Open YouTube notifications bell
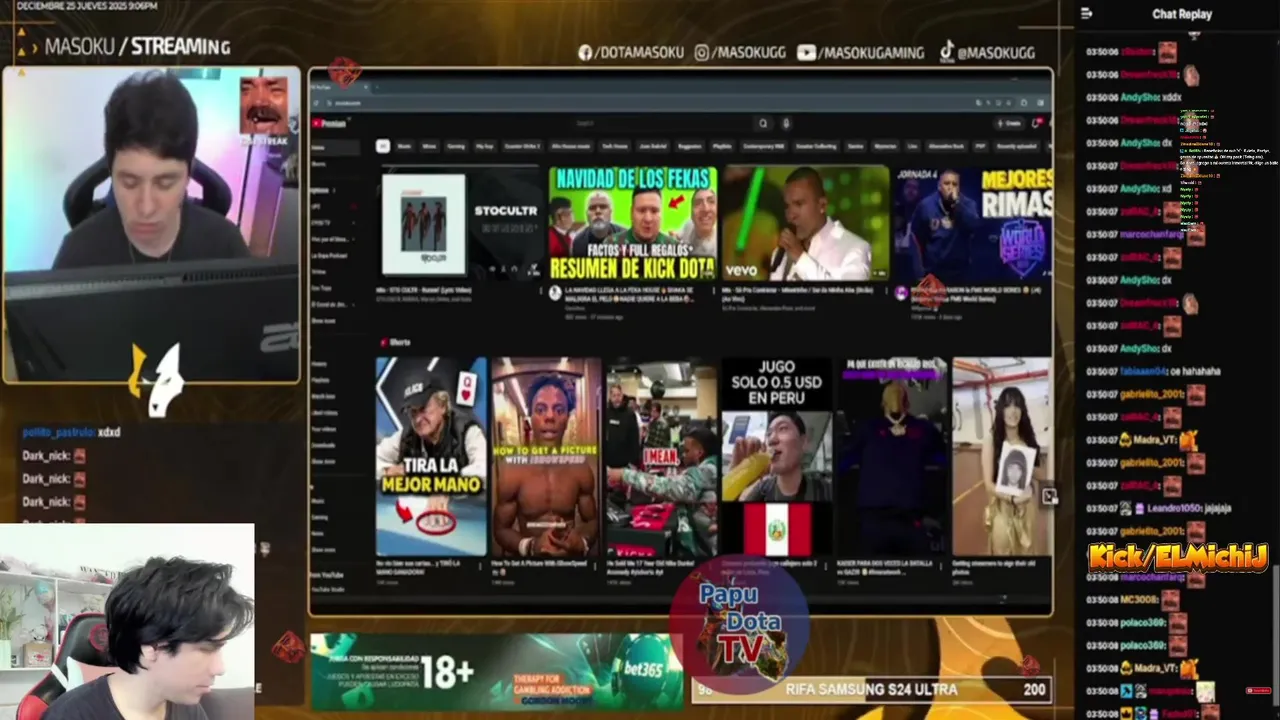 tap(1036, 123)
